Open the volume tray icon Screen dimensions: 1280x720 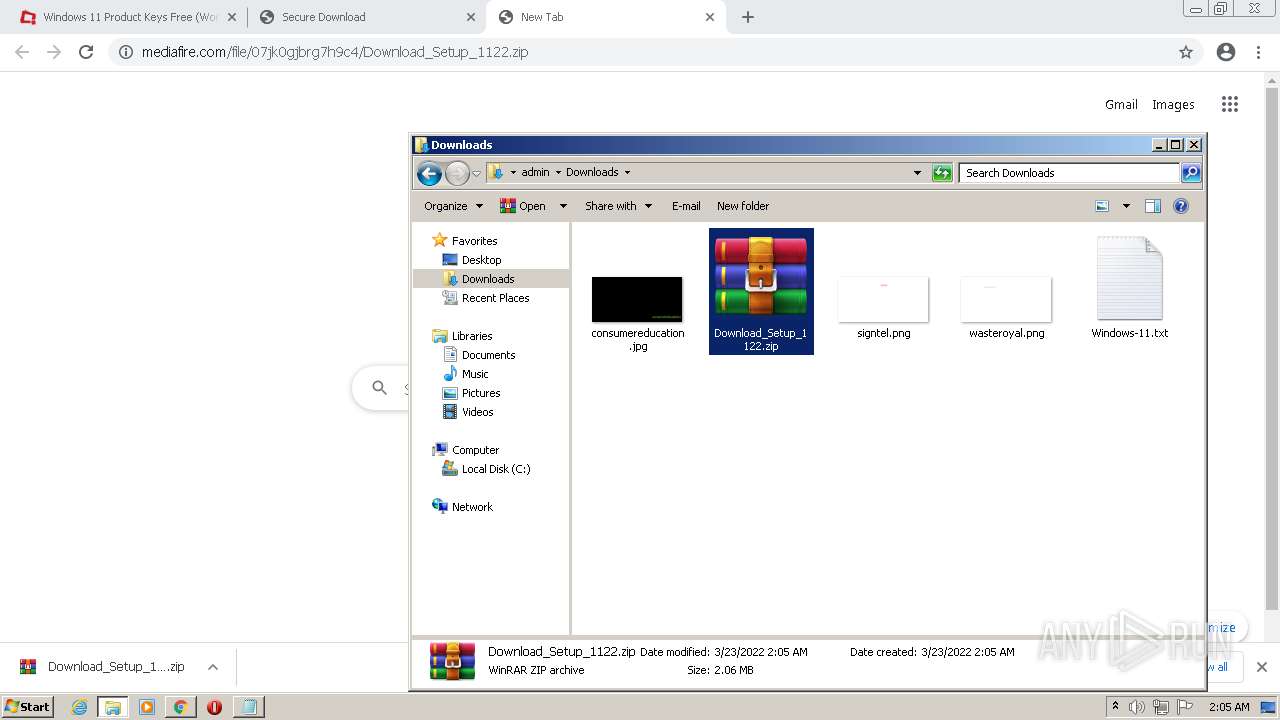coord(1136,707)
